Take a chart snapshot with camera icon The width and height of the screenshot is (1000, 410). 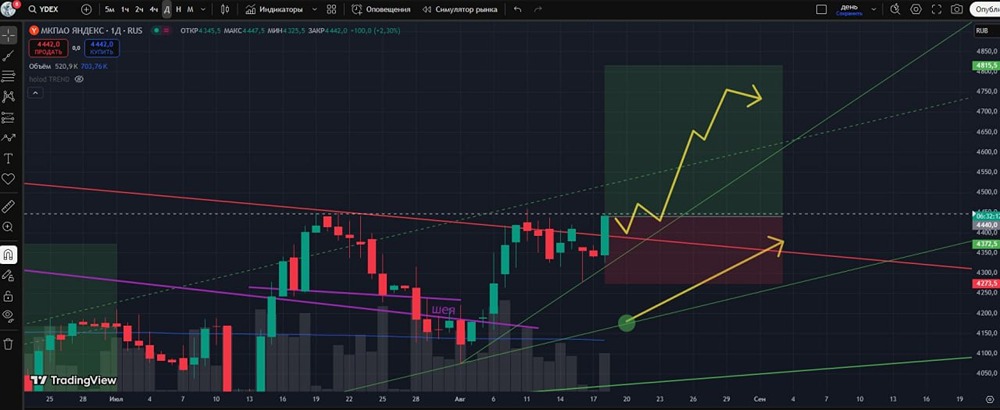tap(957, 10)
